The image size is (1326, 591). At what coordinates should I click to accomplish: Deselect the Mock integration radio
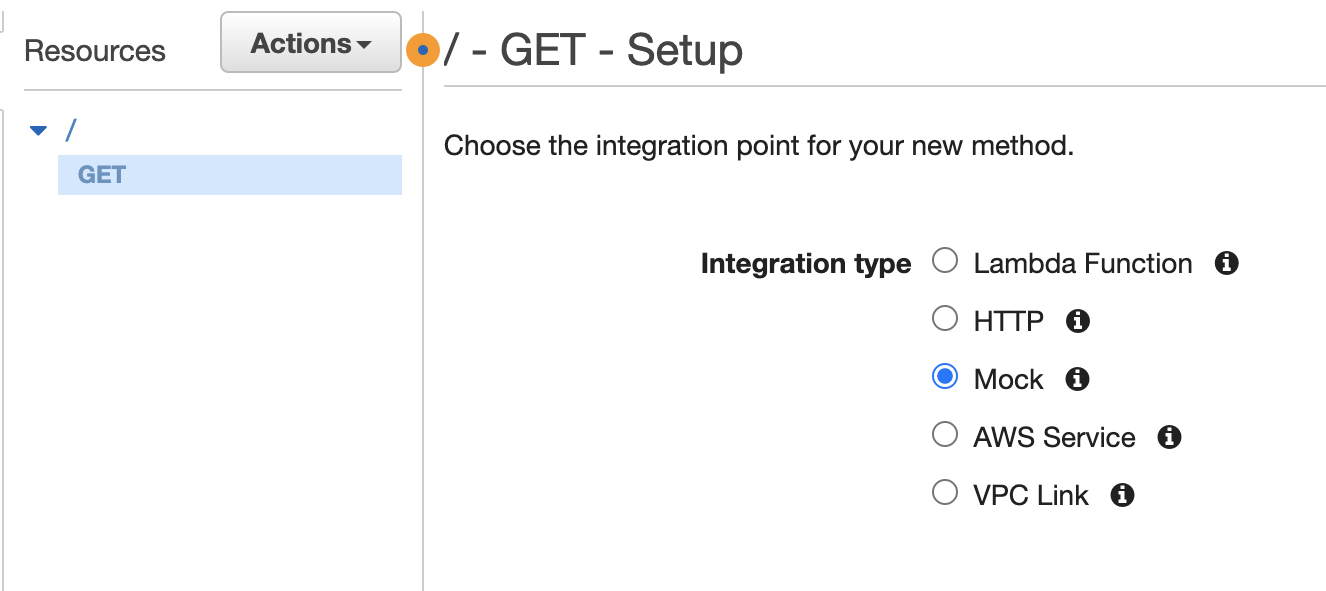pos(945,376)
